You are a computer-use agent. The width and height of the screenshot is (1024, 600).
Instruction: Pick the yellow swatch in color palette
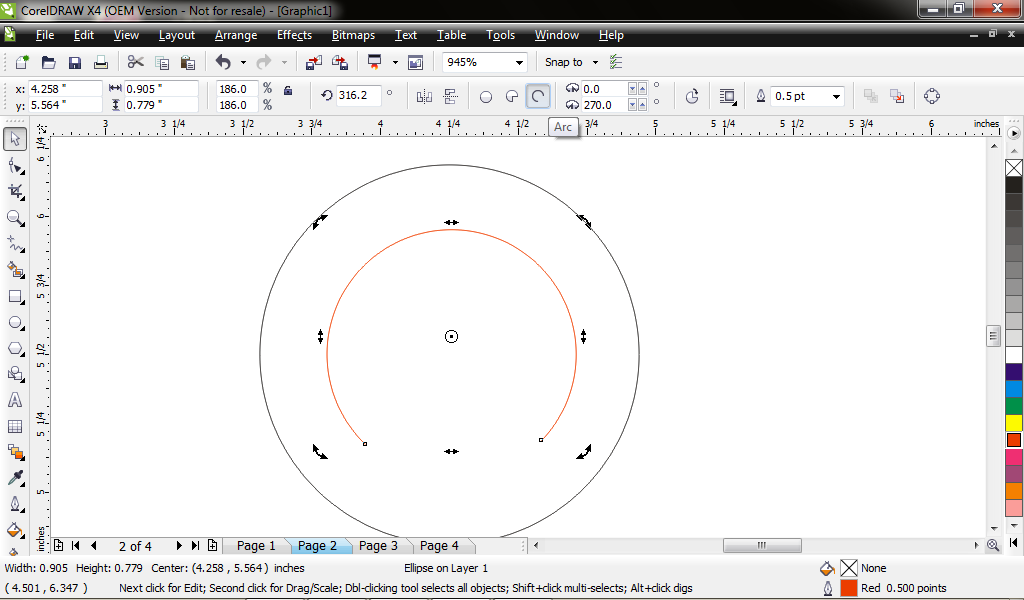(x=1013, y=423)
